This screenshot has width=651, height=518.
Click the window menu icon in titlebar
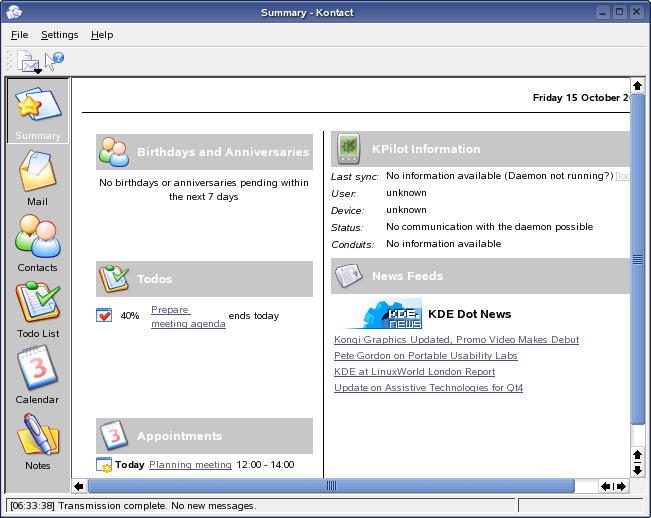point(14,12)
